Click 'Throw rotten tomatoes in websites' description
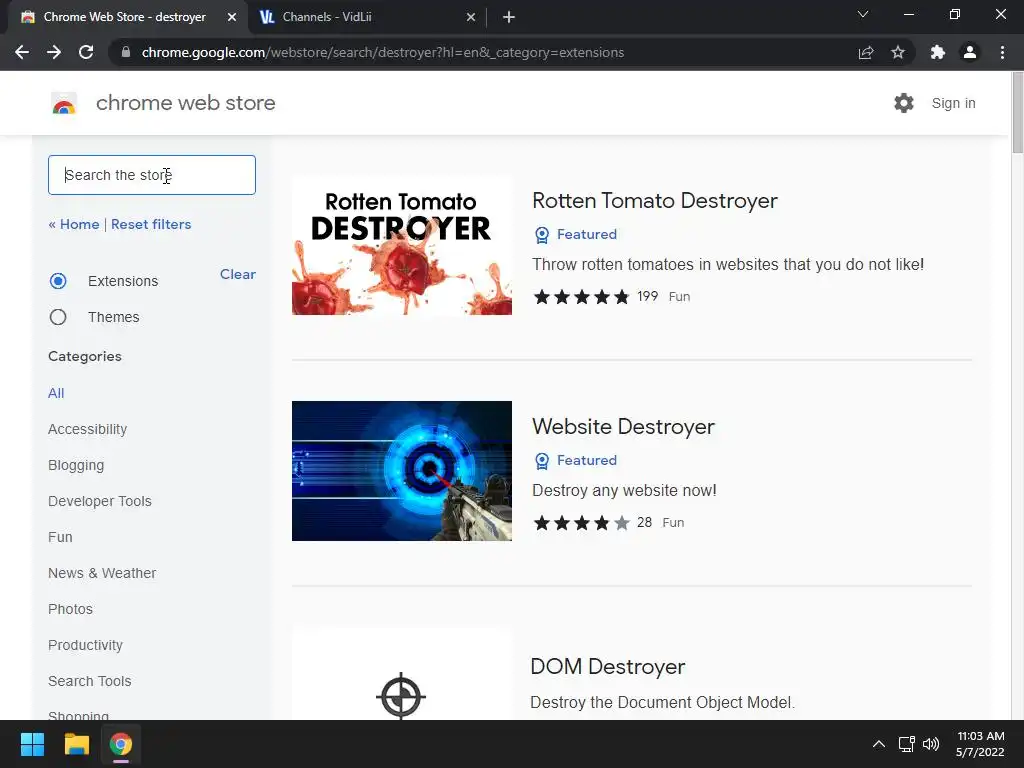 pyautogui.click(x=728, y=264)
